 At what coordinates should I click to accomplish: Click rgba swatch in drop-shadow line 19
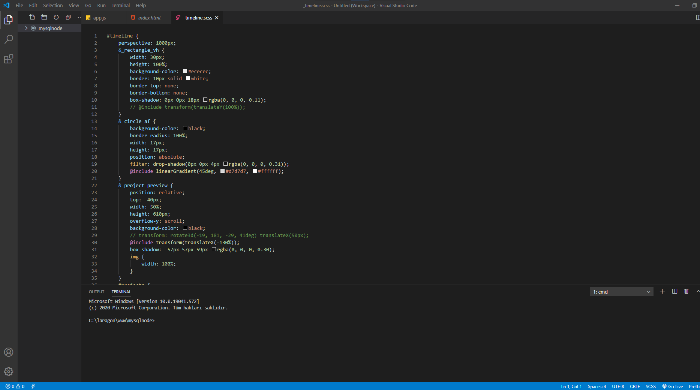click(x=225, y=164)
